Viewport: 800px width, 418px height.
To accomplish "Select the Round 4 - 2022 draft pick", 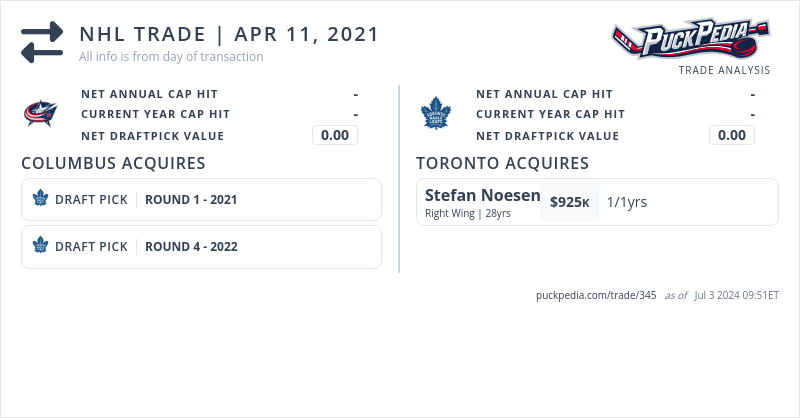I will pos(191,246).
